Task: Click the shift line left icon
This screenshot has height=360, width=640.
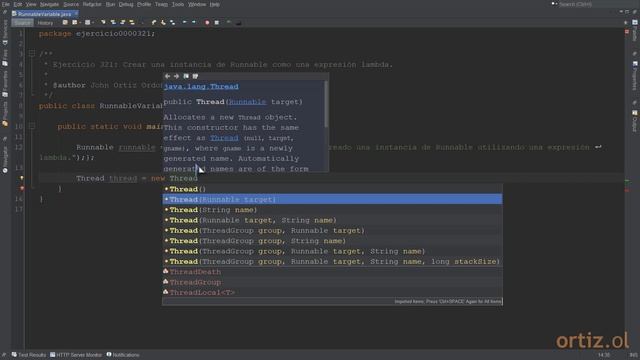Action: click(x=184, y=22)
